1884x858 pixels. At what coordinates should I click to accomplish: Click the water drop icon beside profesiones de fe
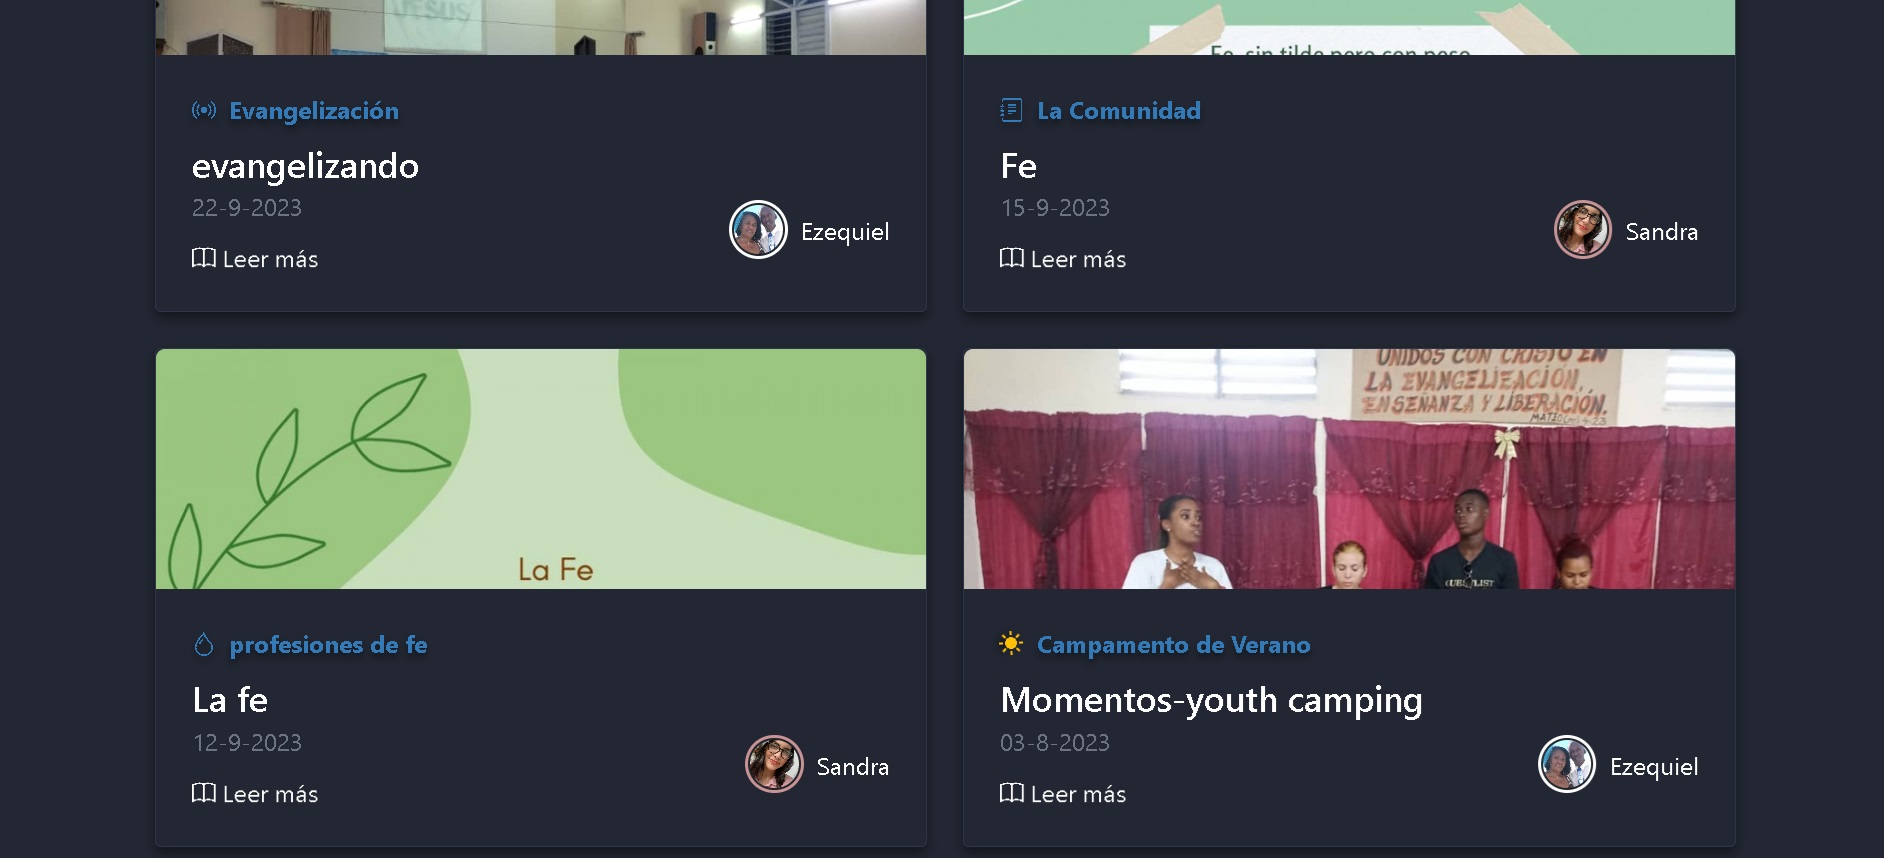click(204, 645)
